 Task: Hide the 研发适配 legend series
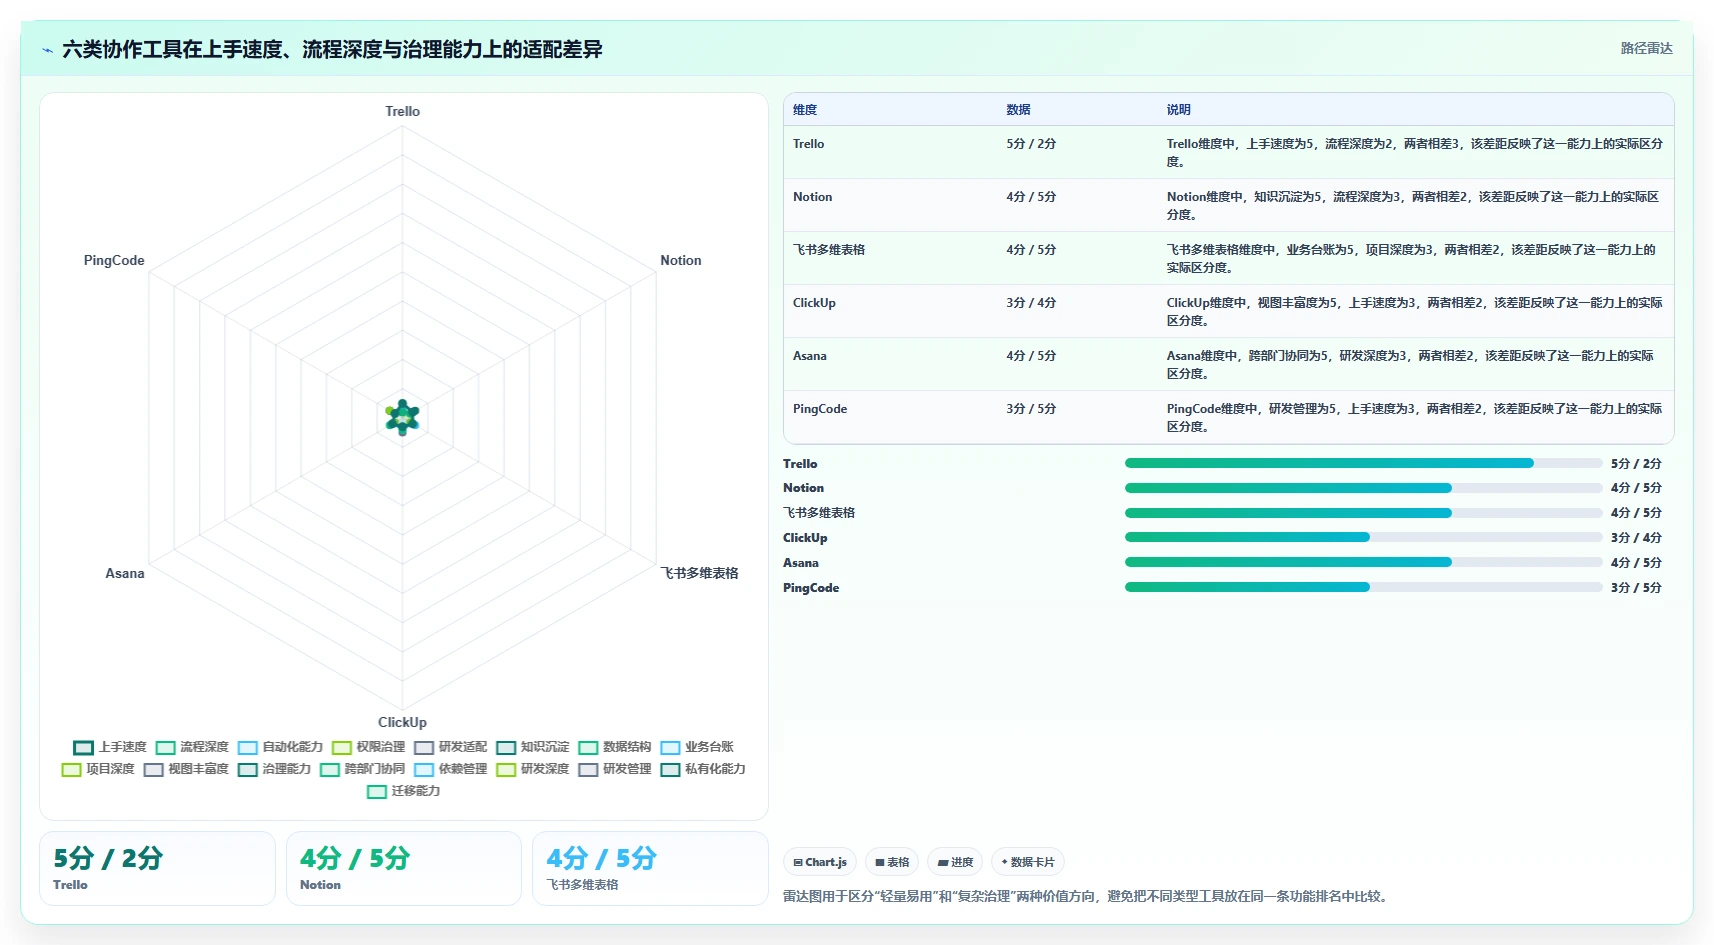click(x=450, y=747)
